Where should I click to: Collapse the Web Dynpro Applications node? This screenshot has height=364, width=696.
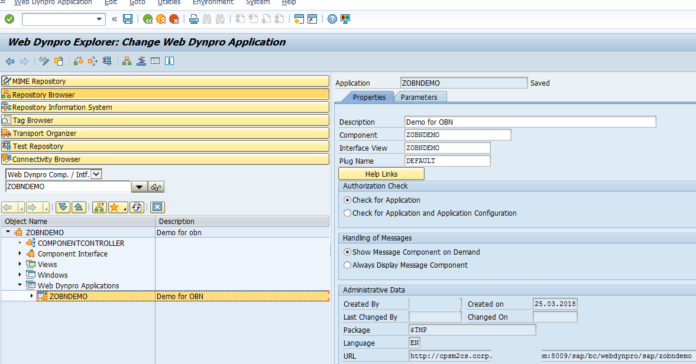point(20,285)
